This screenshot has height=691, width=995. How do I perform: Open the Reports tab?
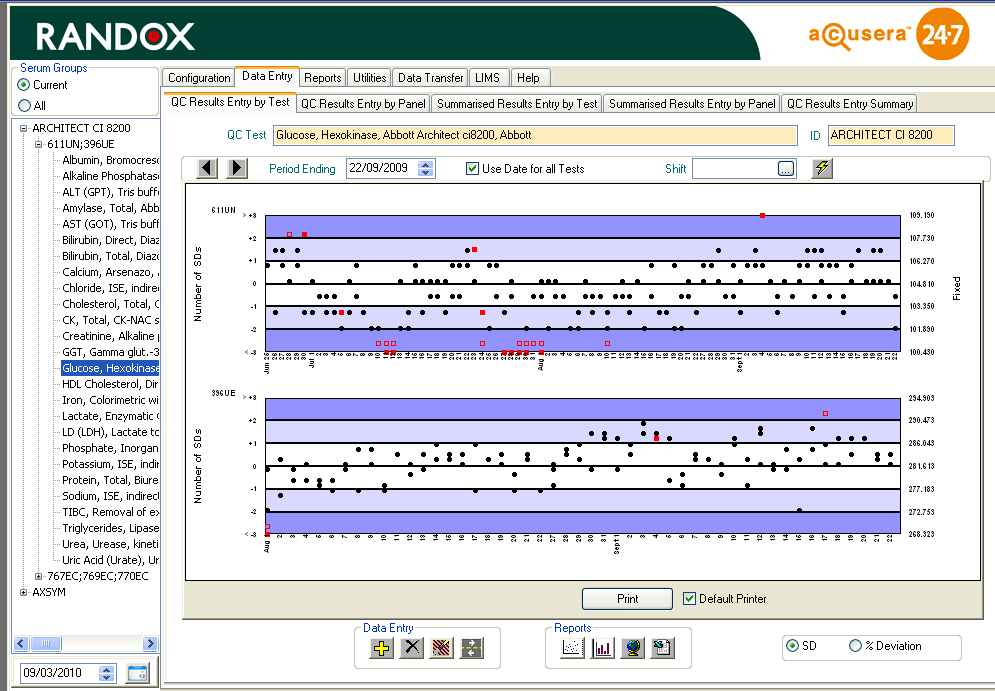[x=322, y=78]
